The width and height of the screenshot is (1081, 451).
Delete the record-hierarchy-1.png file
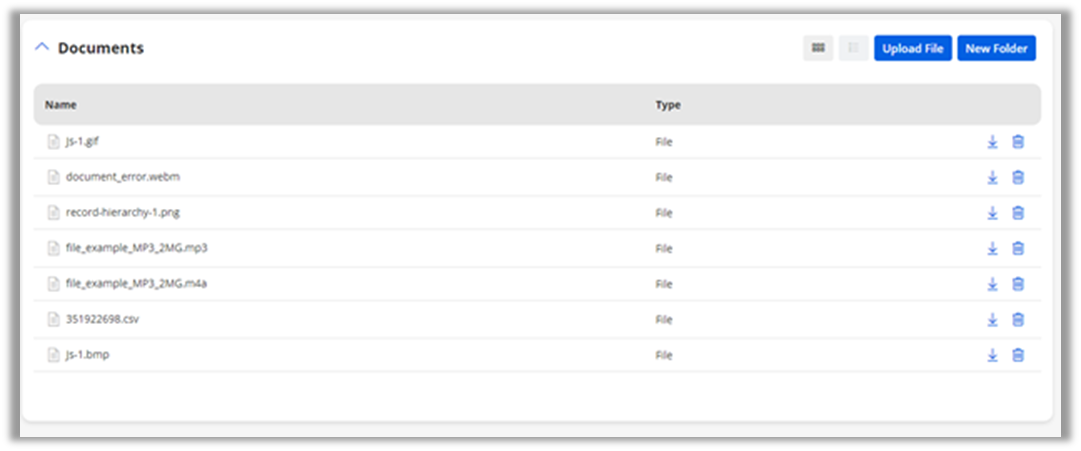coord(1018,213)
